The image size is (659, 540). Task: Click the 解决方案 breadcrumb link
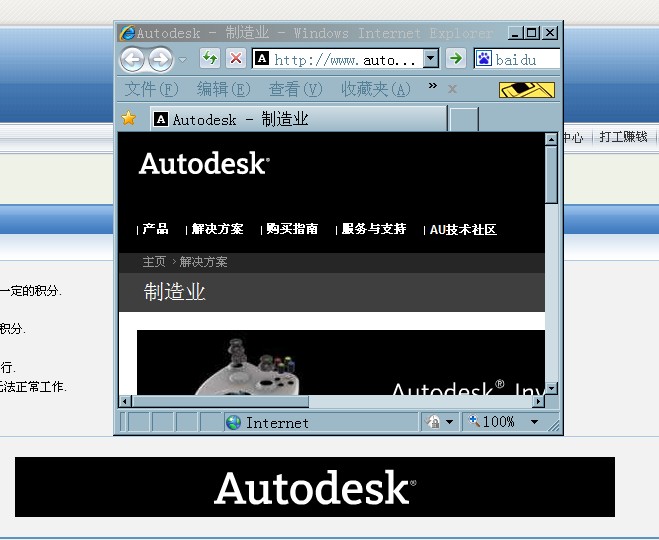(x=203, y=262)
